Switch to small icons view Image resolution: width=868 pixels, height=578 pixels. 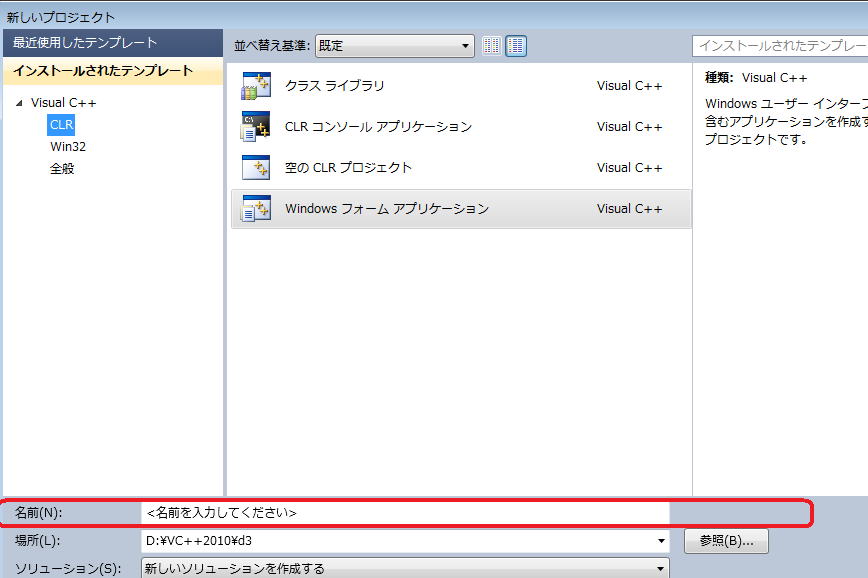pyautogui.click(x=491, y=46)
